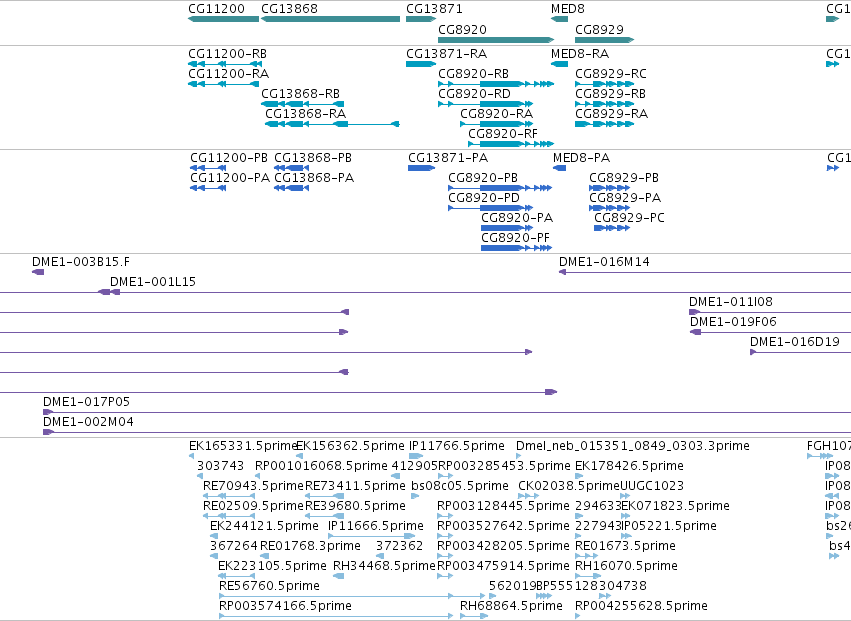851x621 pixels.
Task: Select transcript CG8929-RB label
Action: [611, 94]
